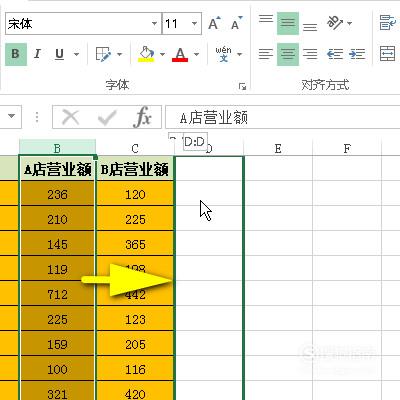Decrease indent
Viewport: 400px width, 400px height.
(x=335, y=54)
